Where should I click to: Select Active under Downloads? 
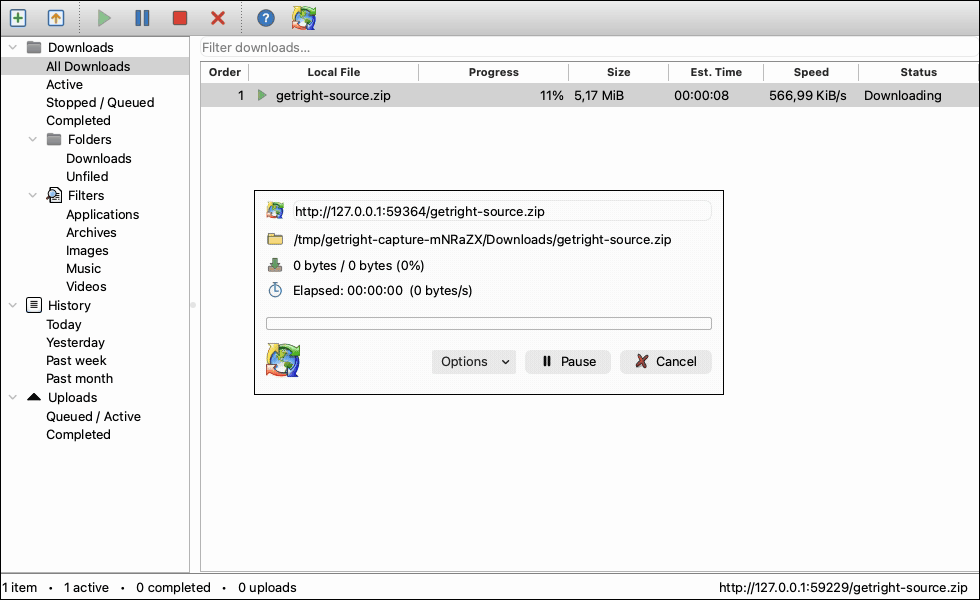(64, 84)
